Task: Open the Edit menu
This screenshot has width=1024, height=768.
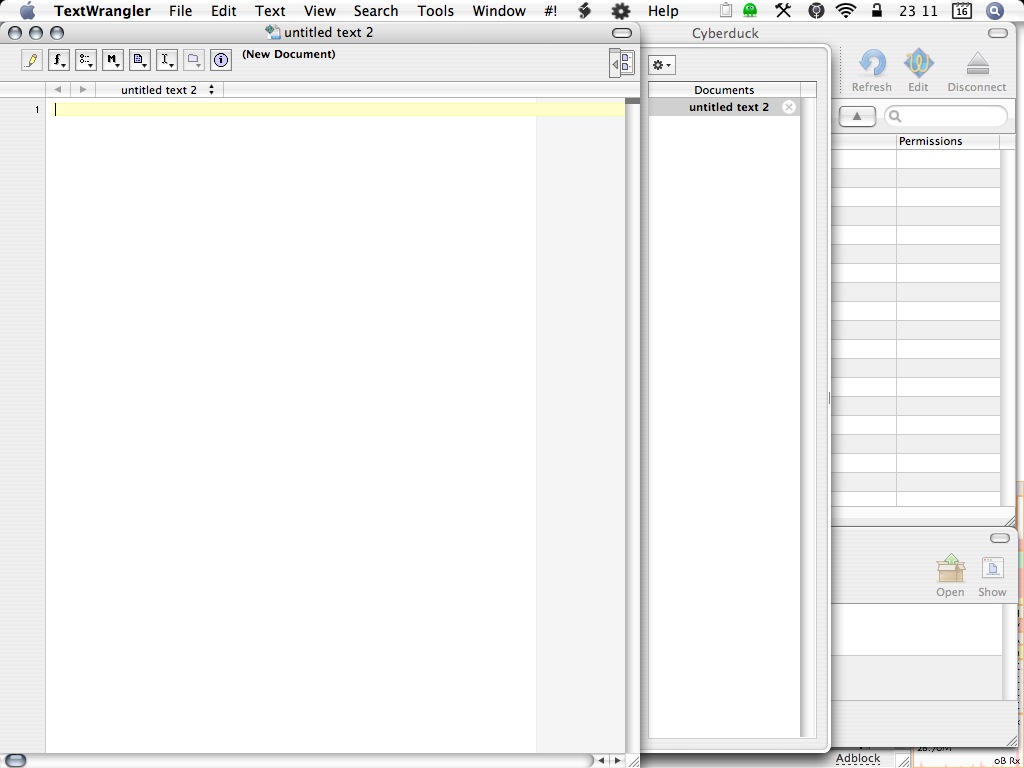Action: (x=223, y=10)
